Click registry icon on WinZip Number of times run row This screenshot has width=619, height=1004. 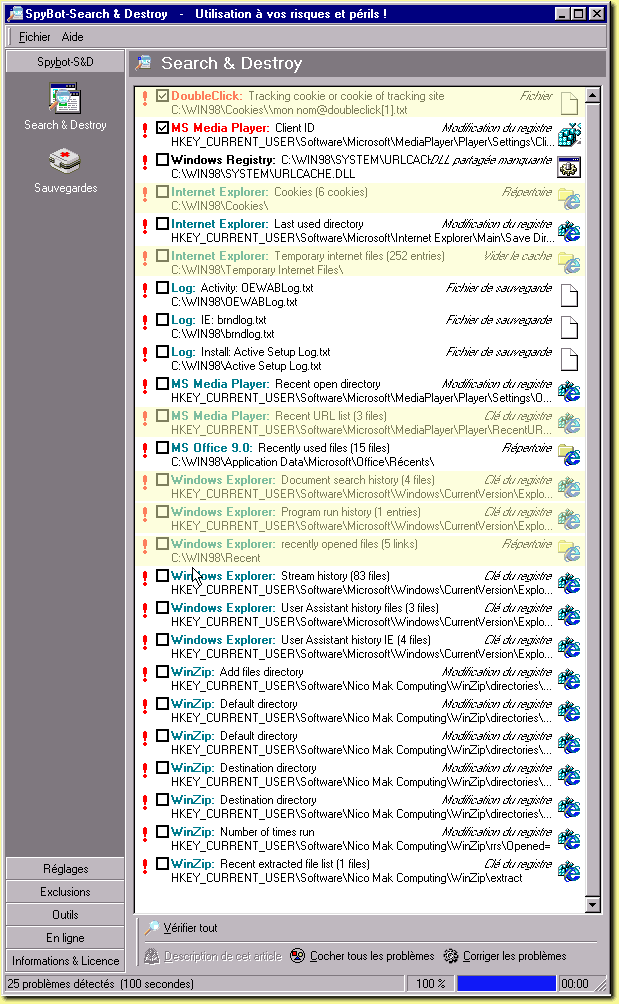coord(569,839)
